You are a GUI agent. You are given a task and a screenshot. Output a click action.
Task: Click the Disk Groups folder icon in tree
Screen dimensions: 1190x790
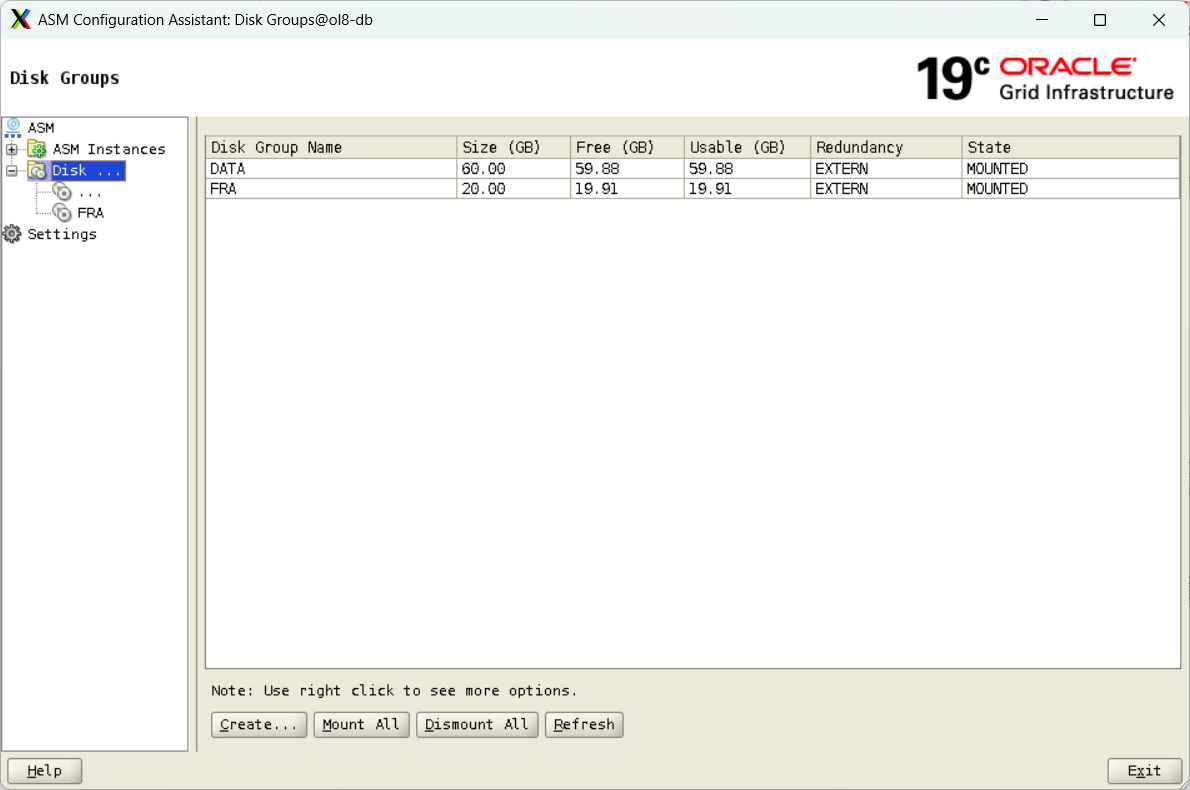[x=37, y=170]
